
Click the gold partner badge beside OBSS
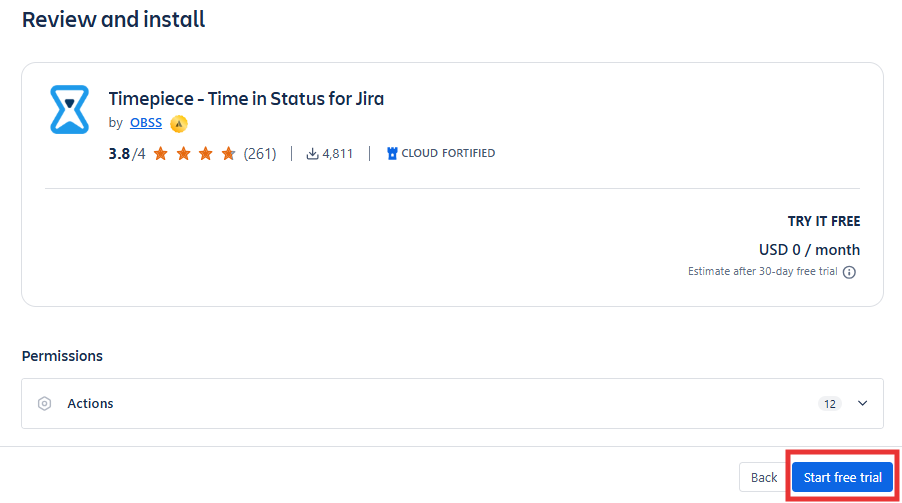click(x=179, y=124)
